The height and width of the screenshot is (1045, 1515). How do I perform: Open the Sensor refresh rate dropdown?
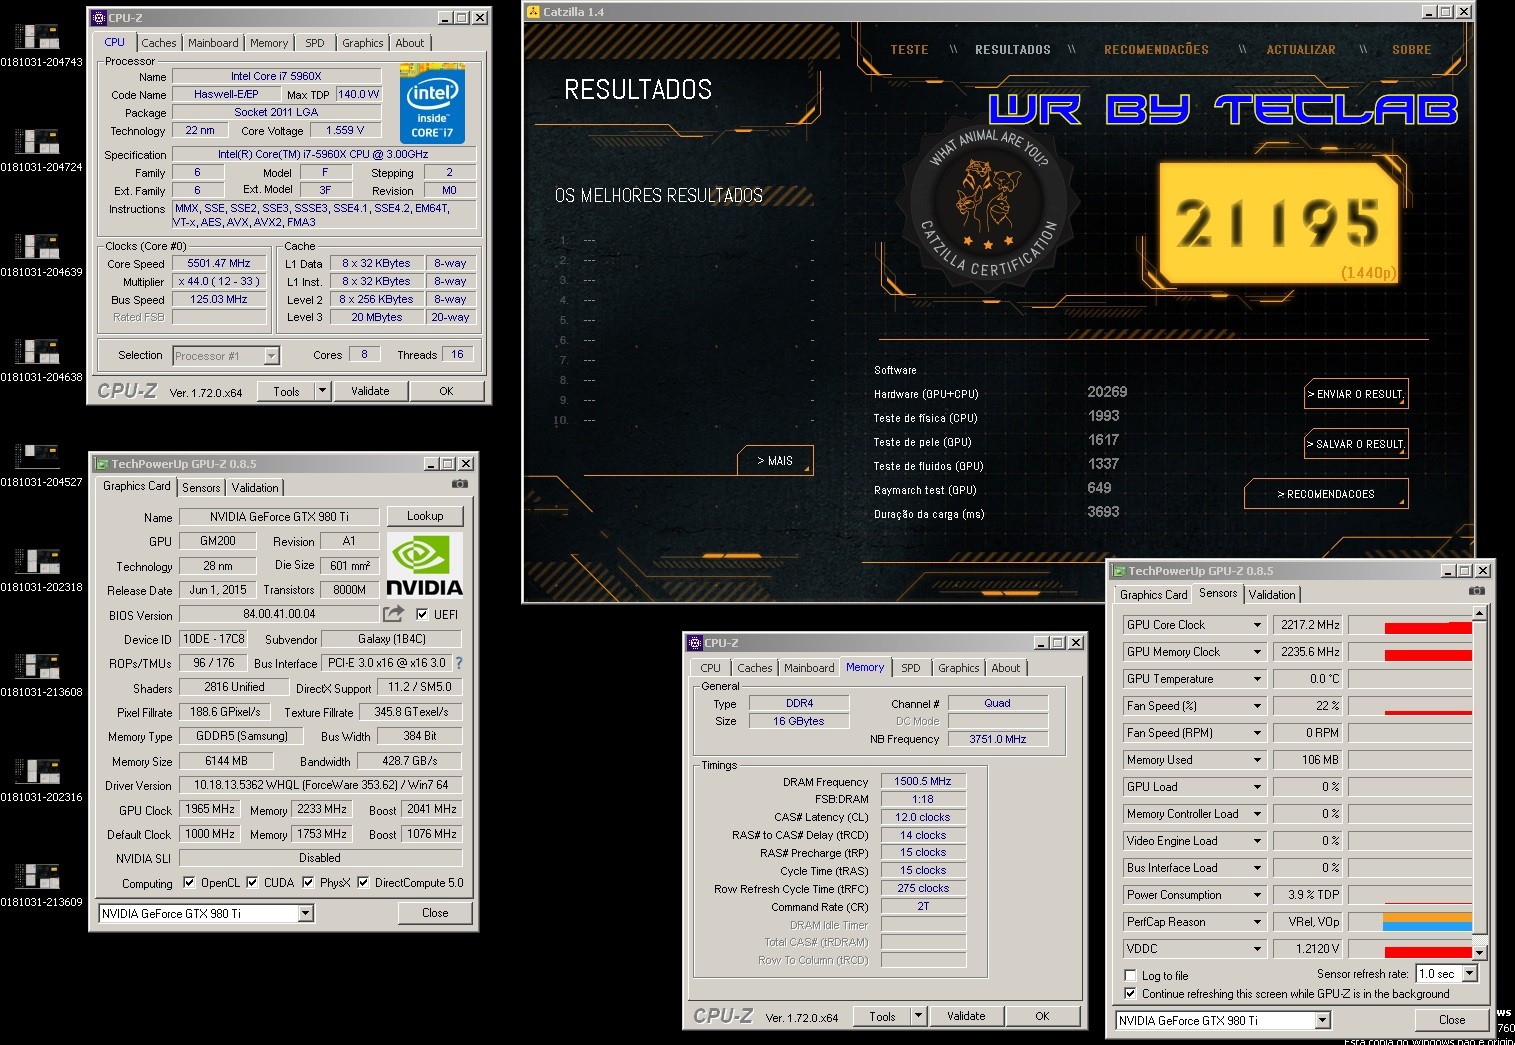click(1470, 973)
